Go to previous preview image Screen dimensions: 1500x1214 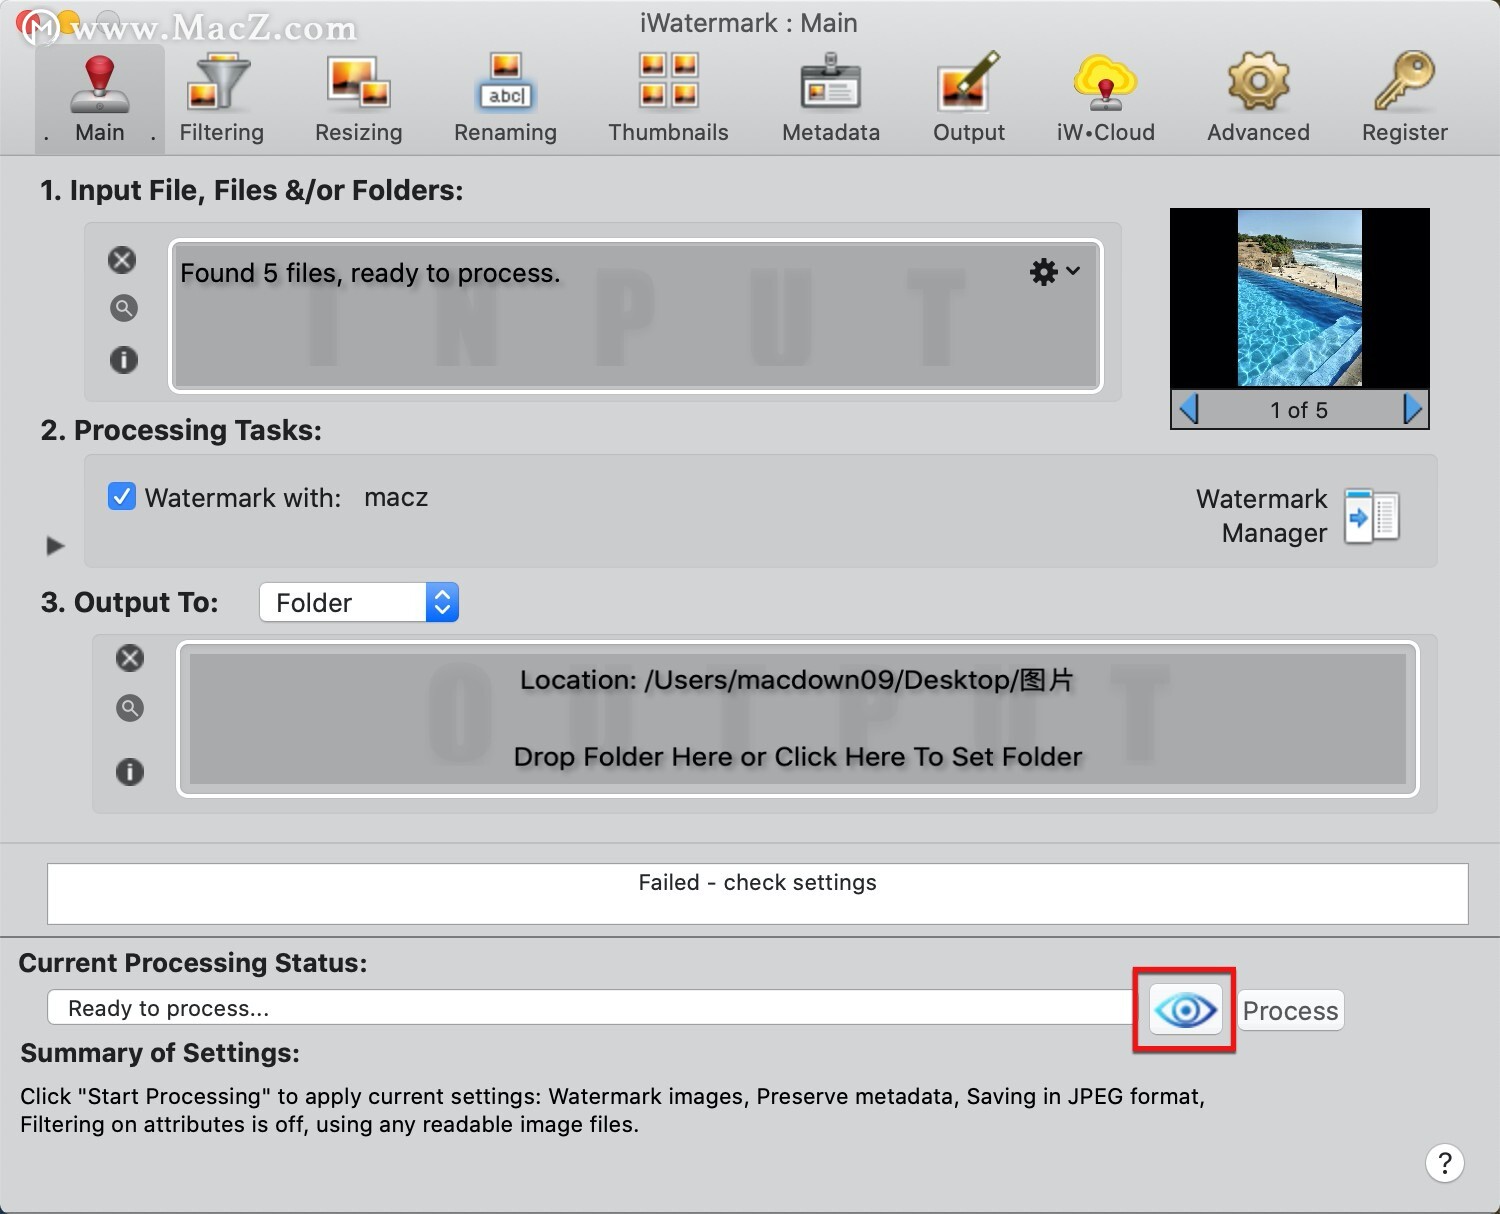1189,409
